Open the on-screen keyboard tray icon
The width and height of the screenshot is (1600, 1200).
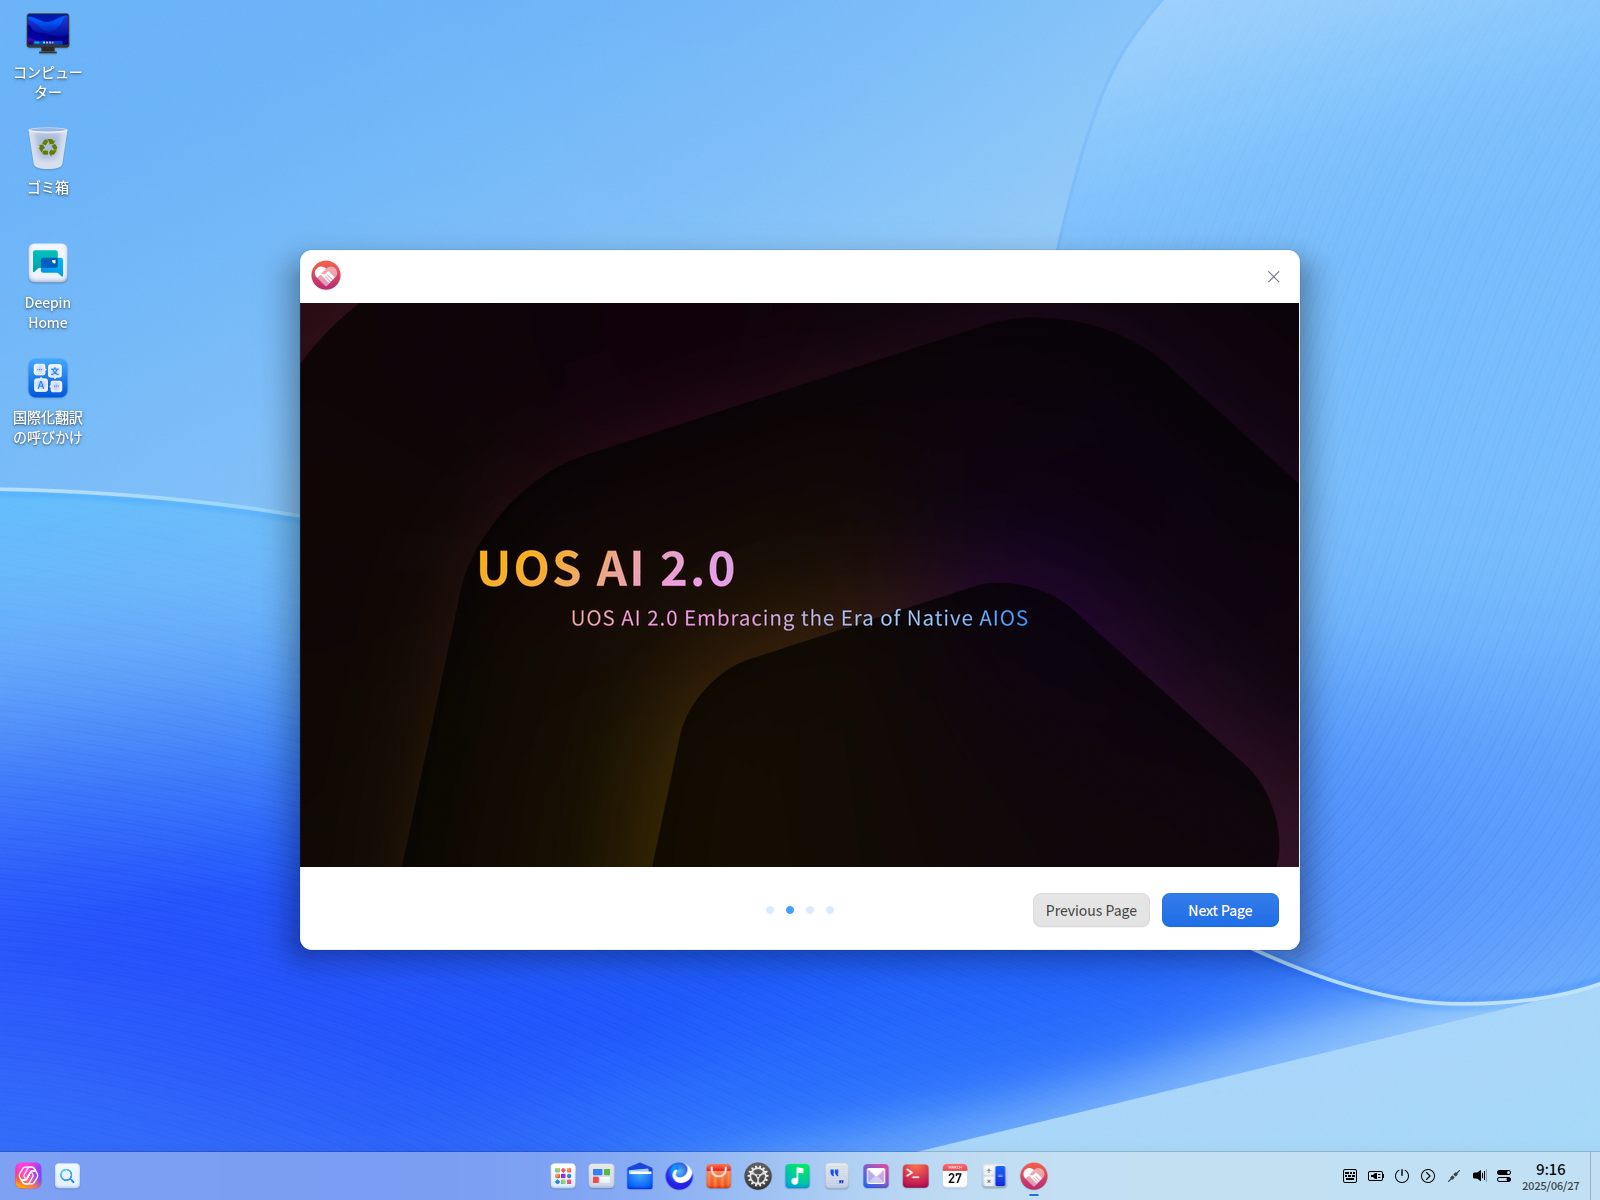(x=1350, y=1176)
